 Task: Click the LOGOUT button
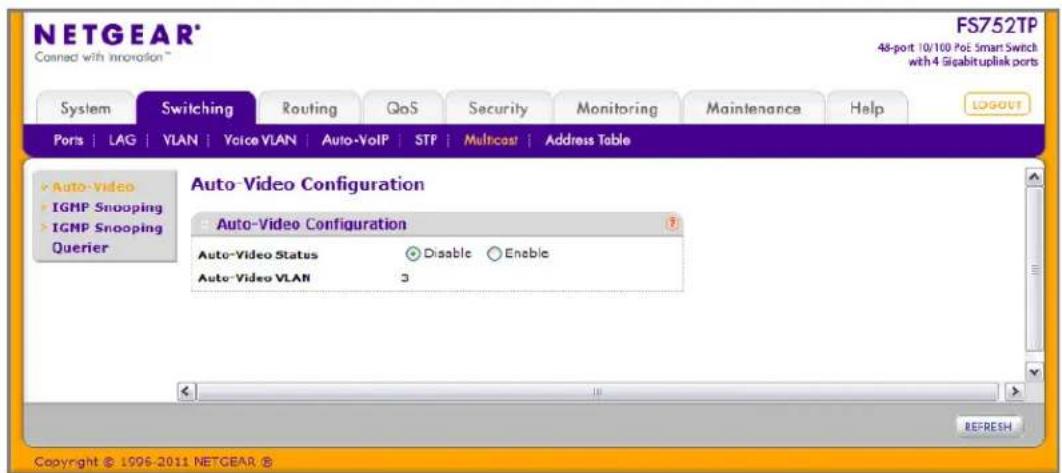[x=996, y=106]
